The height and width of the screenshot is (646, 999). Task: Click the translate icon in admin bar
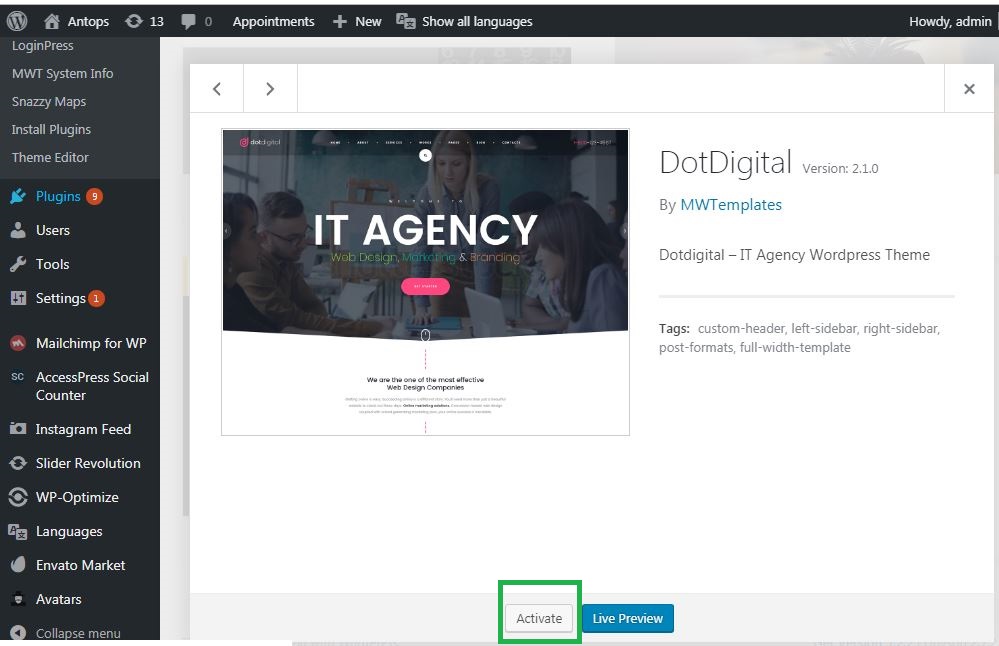[406, 21]
